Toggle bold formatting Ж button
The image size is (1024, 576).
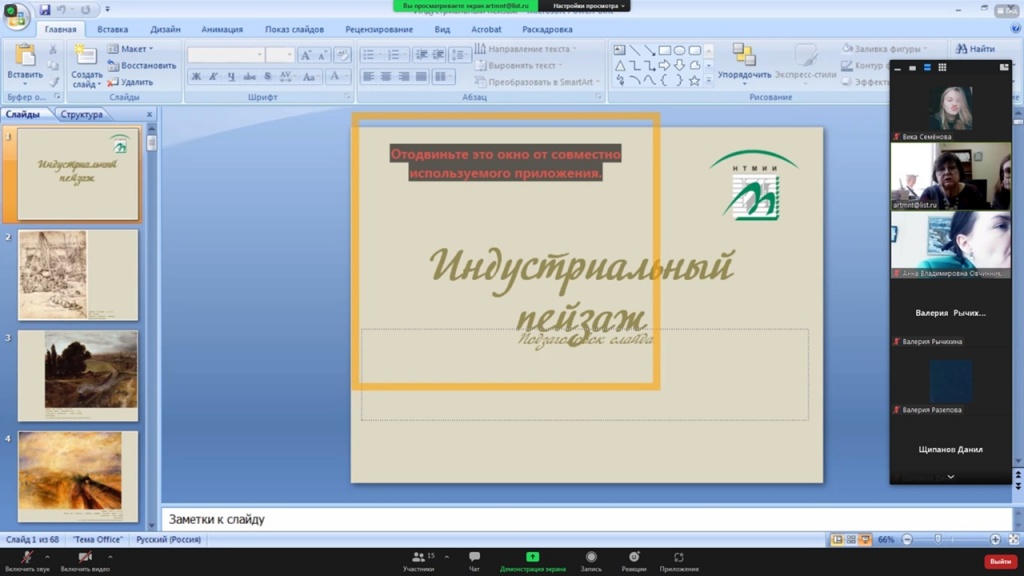(196, 77)
